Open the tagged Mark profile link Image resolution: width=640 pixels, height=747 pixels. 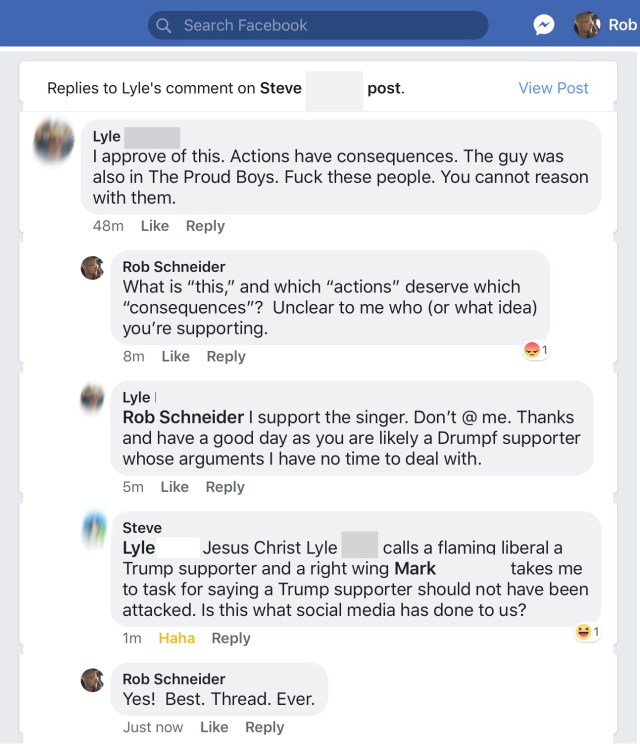415,569
